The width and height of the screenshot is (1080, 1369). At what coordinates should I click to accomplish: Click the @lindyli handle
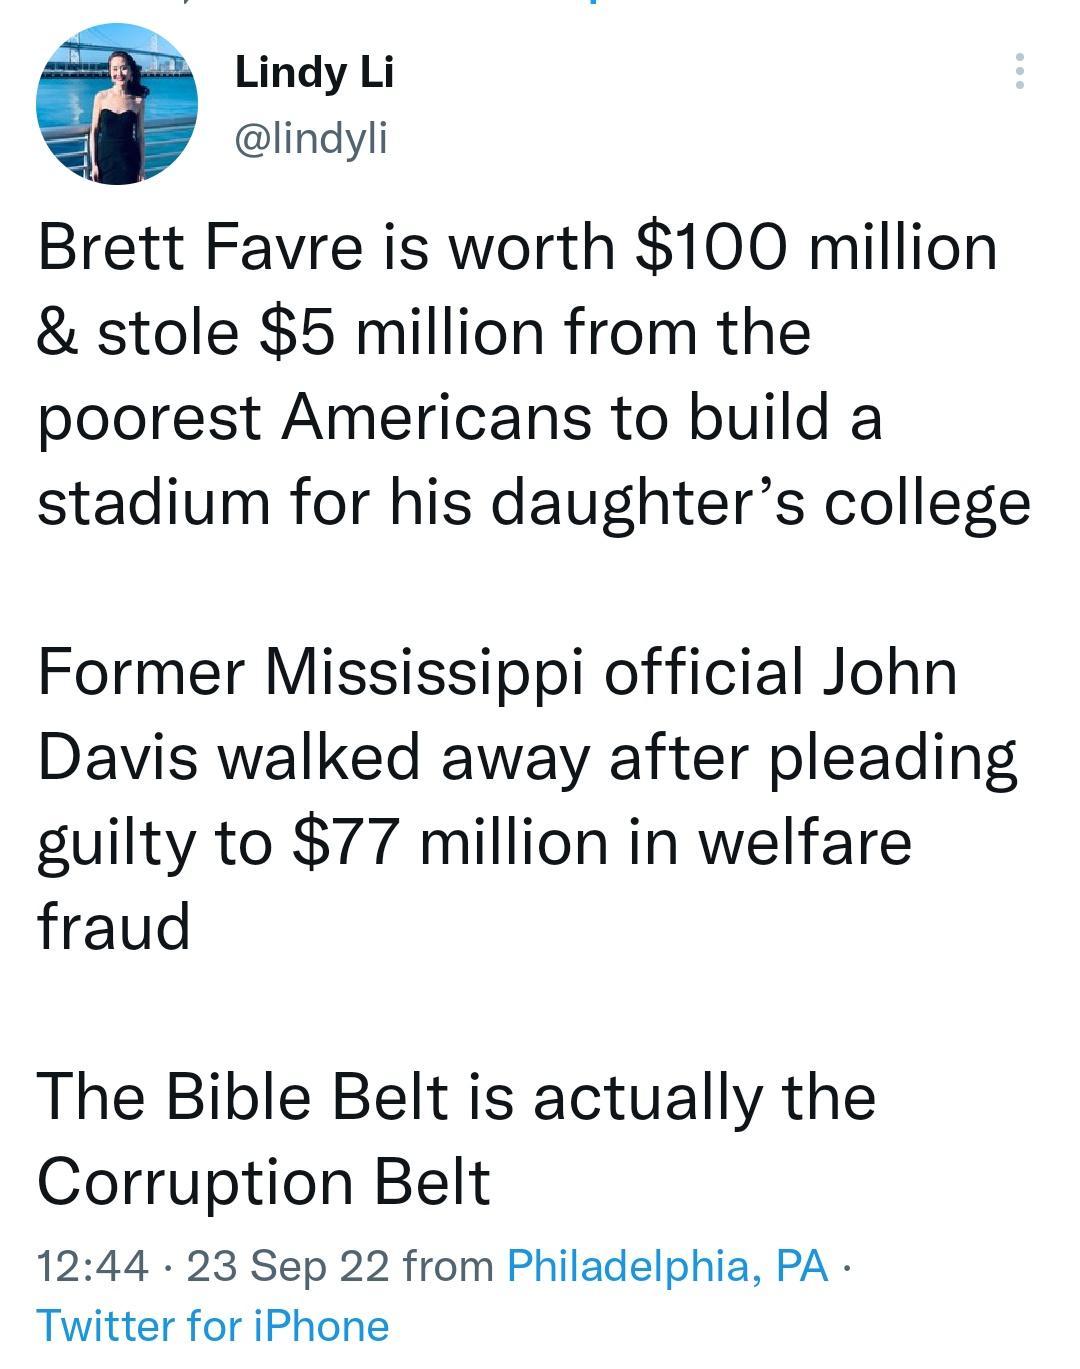[x=313, y=139]
